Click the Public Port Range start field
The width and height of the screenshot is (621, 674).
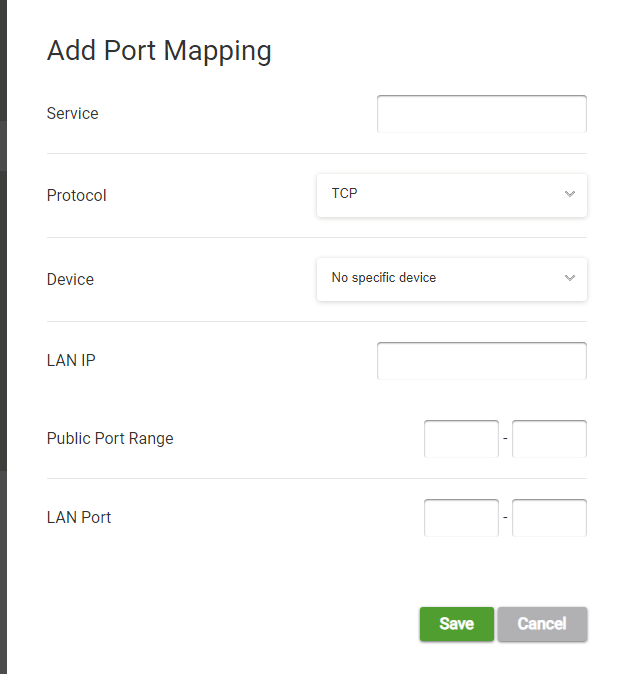click(461, 439)
